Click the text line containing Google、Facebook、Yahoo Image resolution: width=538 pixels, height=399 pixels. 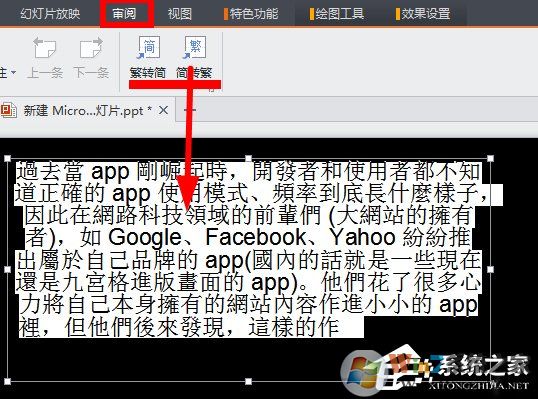click(x=248, y=237)
